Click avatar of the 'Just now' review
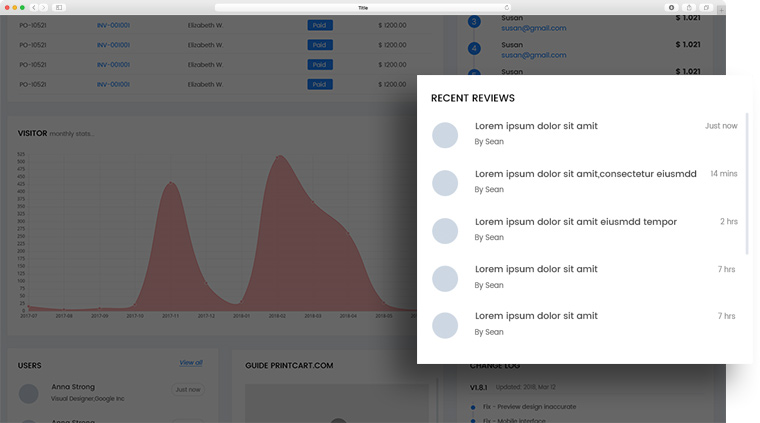The height and width of the screenshot is (423, 760). point(445,135)
